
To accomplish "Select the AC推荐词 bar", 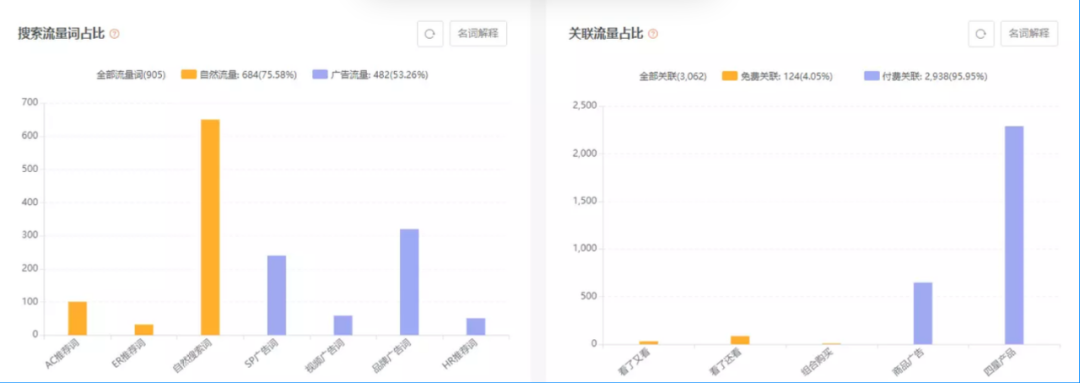I will (77, 318).
